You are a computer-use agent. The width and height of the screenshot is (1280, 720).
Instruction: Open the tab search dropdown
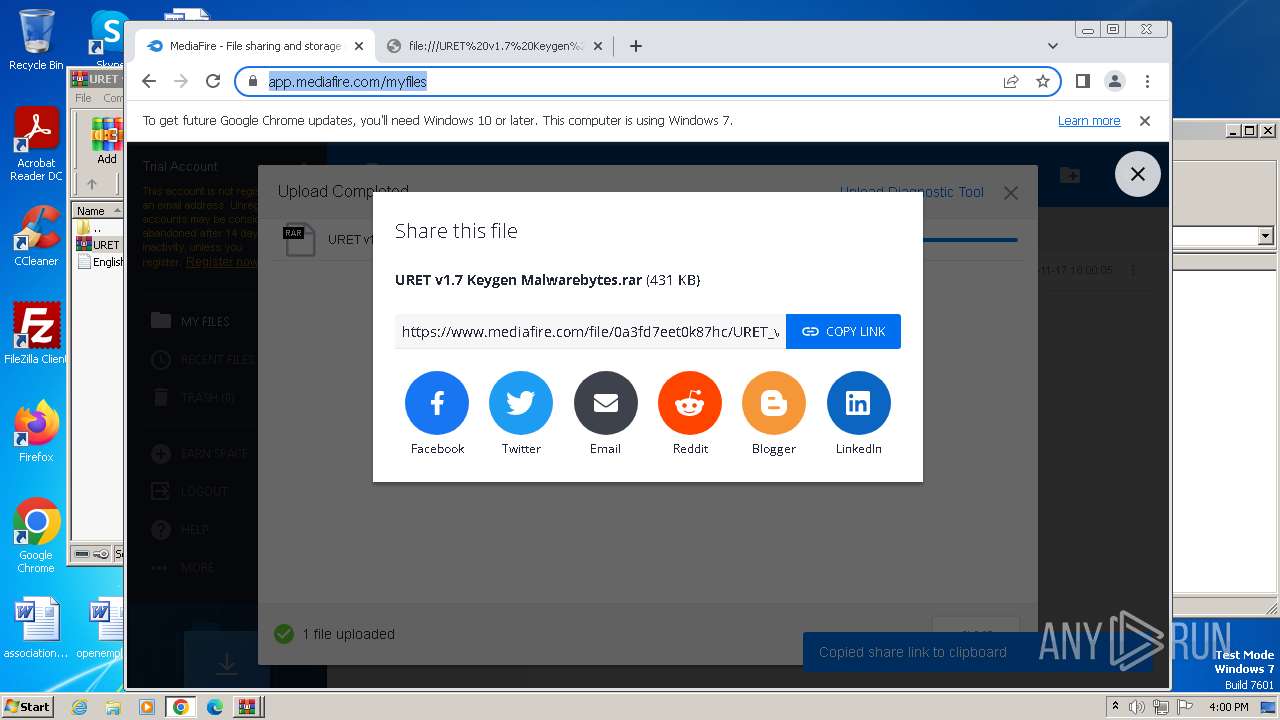1052,46
